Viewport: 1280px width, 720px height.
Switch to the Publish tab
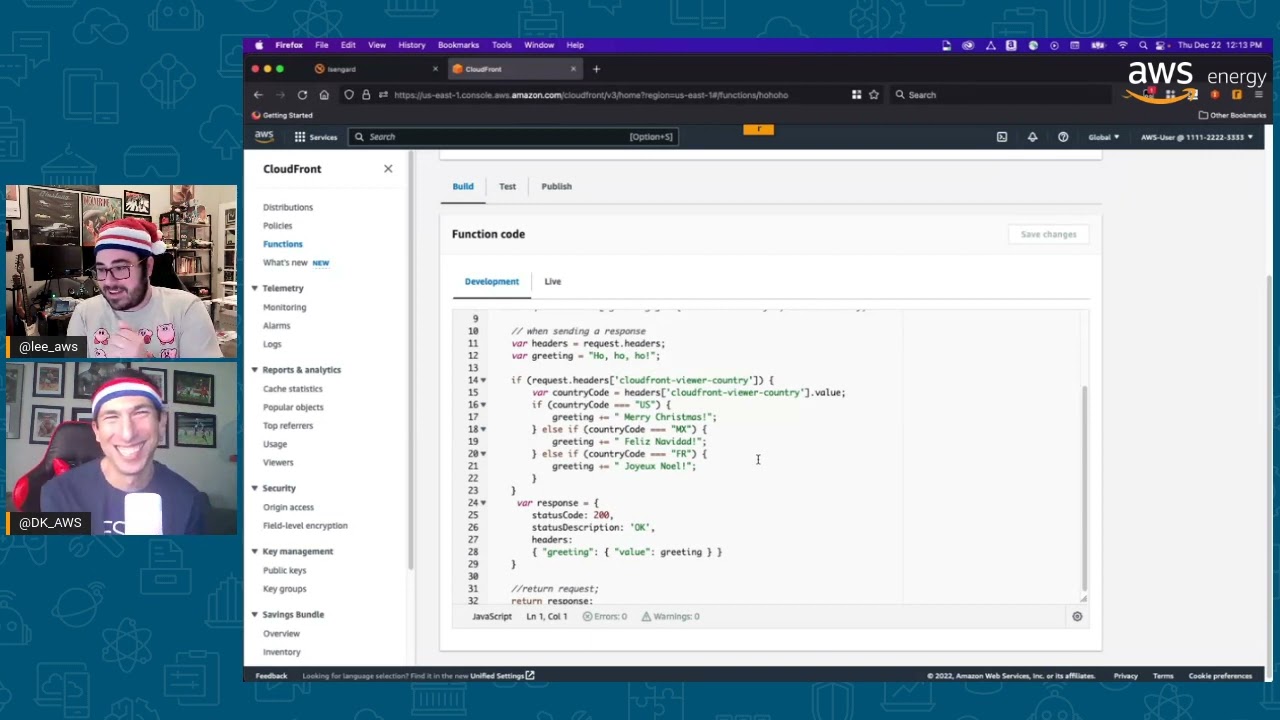click(556, 186)
